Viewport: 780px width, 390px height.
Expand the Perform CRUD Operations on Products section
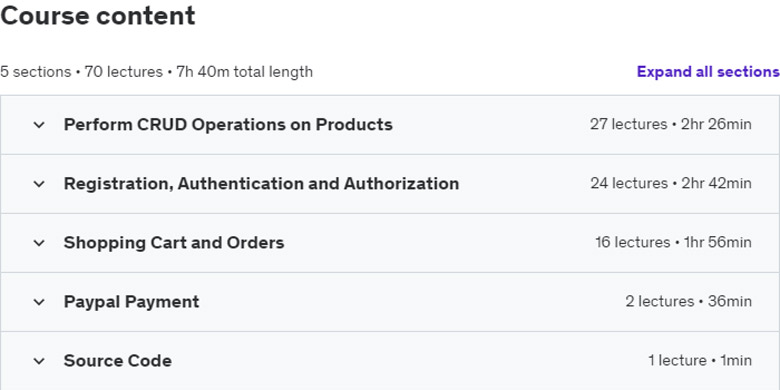pyautogui.click(x=228, y=124)
